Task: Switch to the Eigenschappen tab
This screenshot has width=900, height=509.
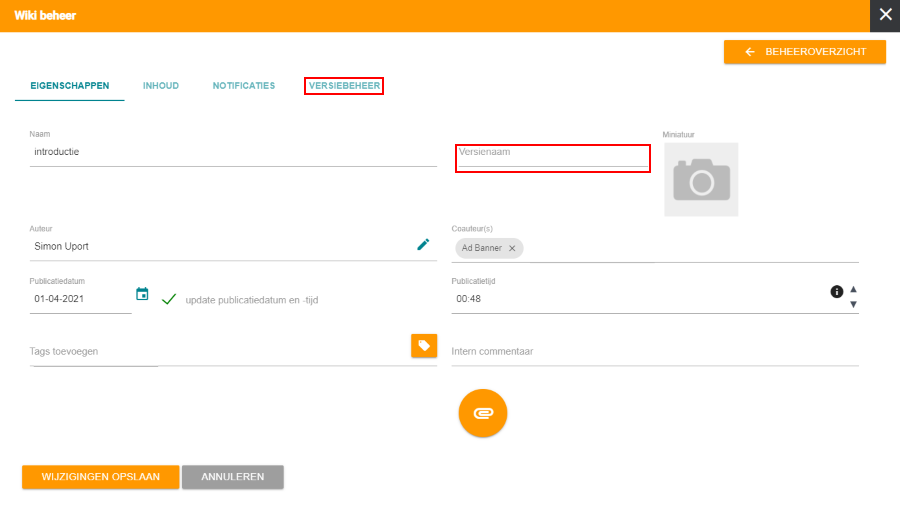Action: (x=69, y=86)
